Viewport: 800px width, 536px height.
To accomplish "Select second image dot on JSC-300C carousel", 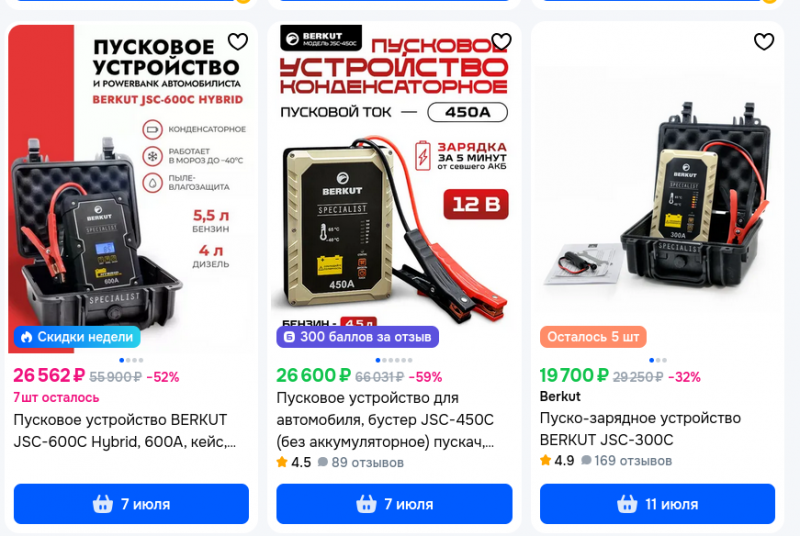I will click(x=658, y=360).
